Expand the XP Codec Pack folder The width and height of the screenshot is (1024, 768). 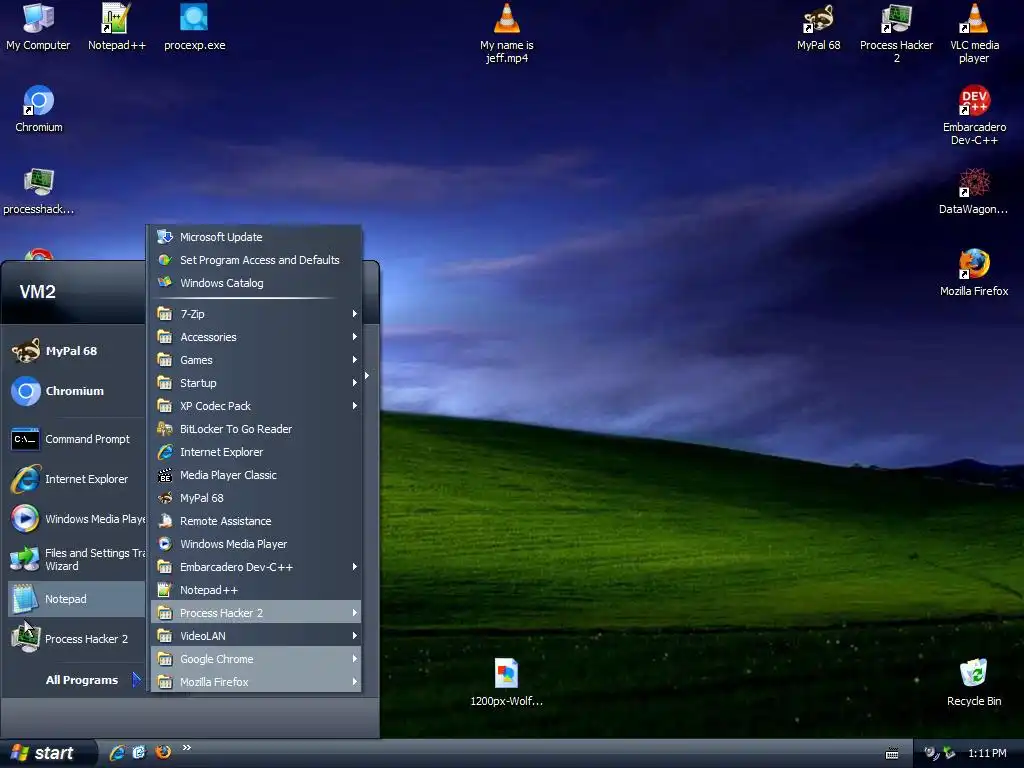[x=256, y=406]
